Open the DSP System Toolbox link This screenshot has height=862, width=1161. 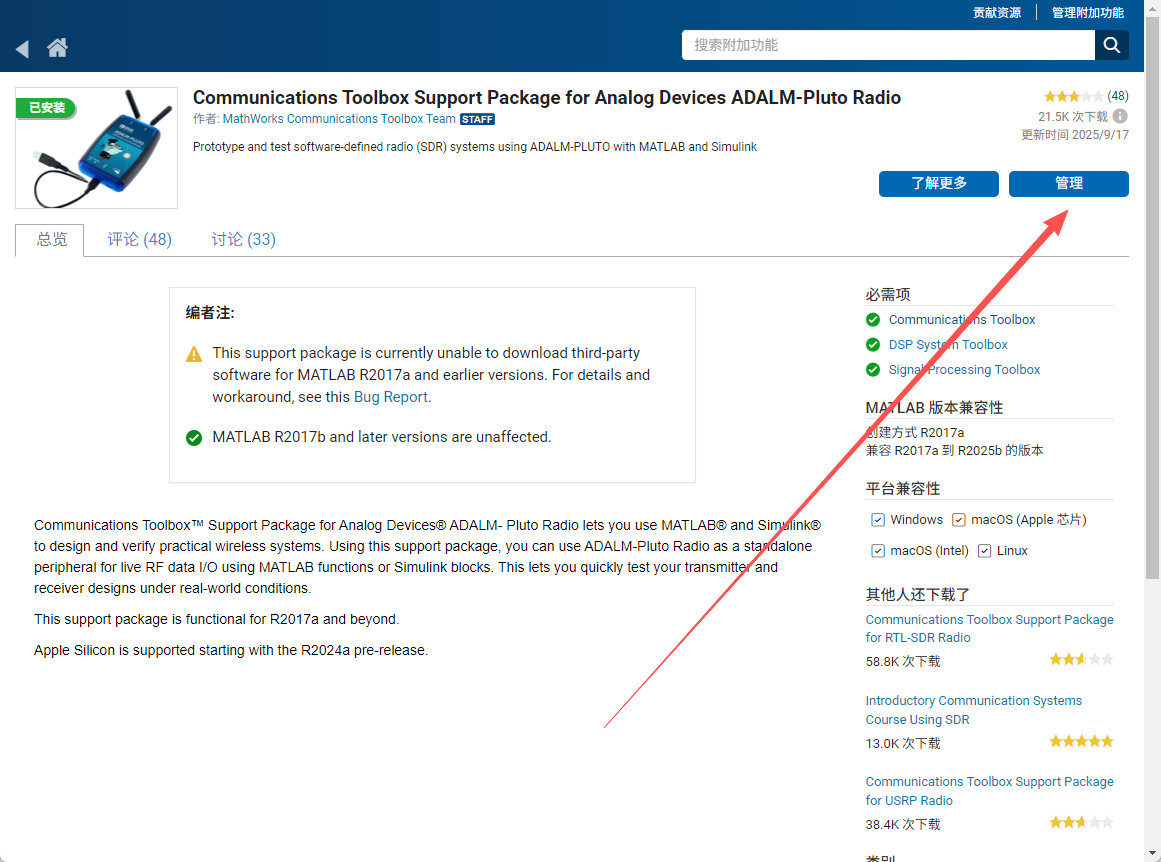(948, 345)
